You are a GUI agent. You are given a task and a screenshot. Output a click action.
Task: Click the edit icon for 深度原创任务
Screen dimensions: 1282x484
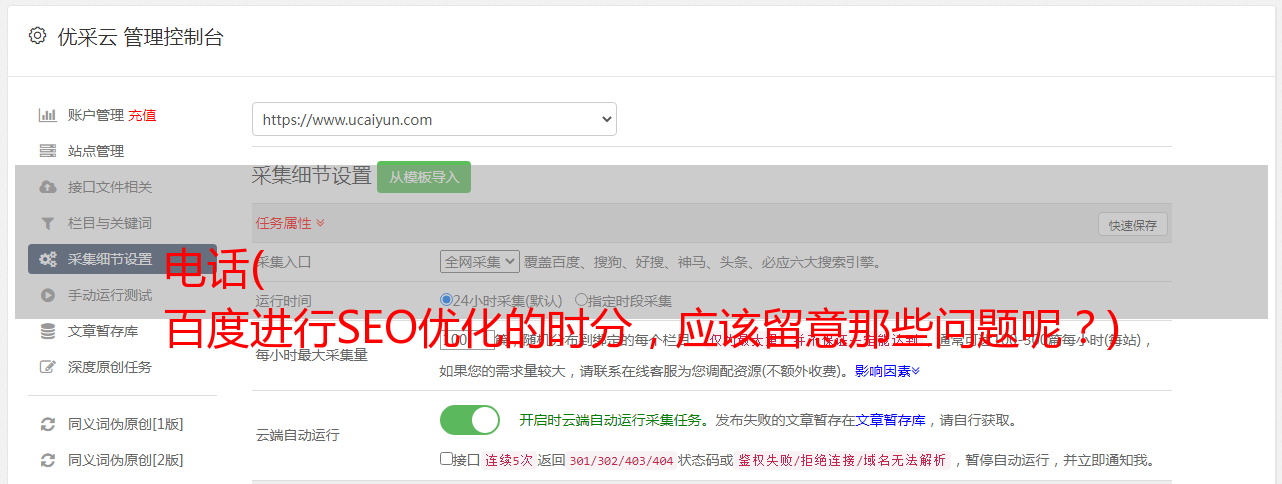47,367
